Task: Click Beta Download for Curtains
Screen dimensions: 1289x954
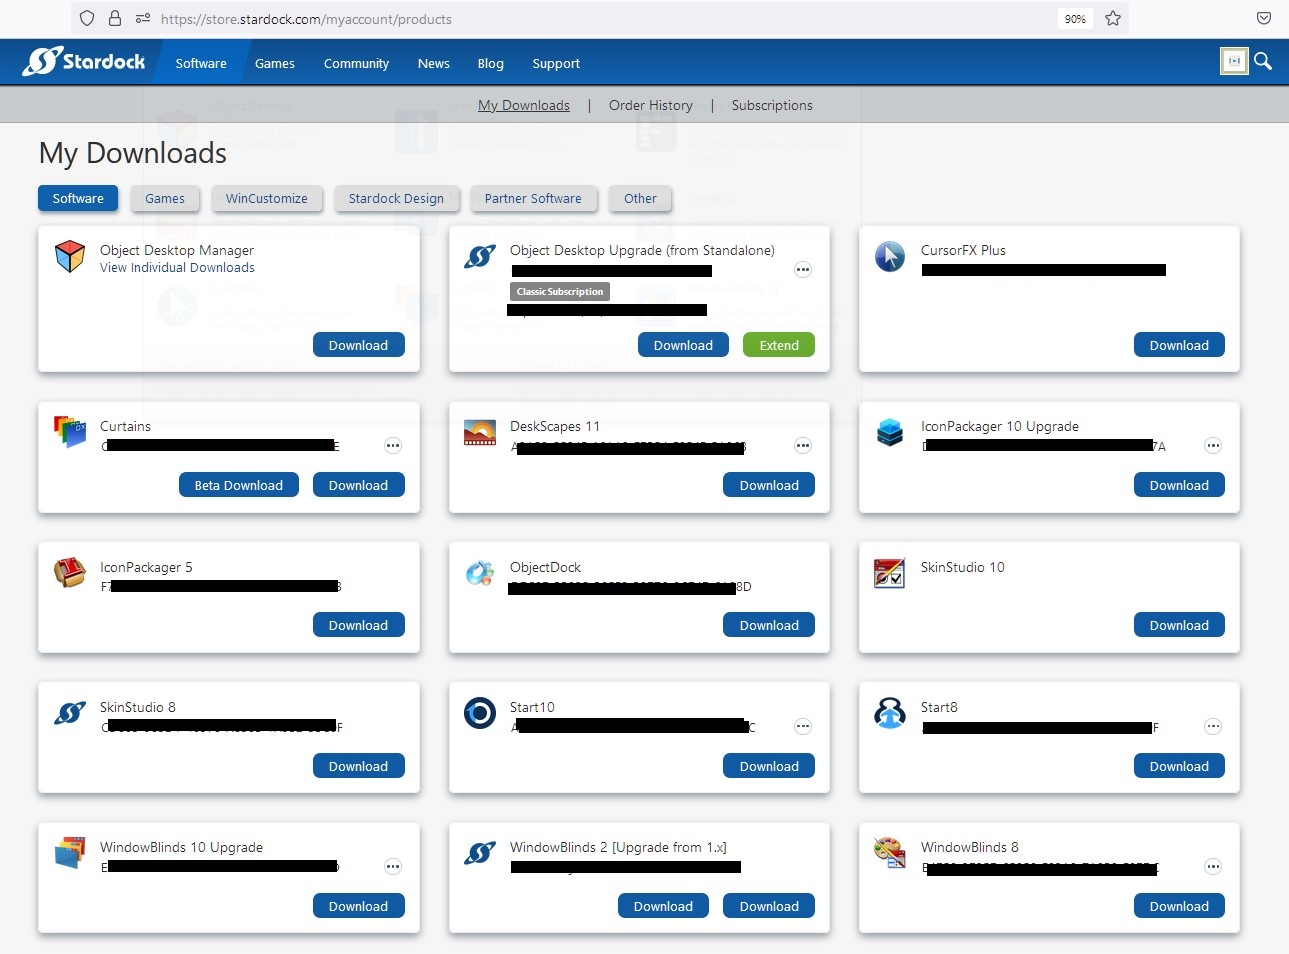Action: tap(238, 485)
